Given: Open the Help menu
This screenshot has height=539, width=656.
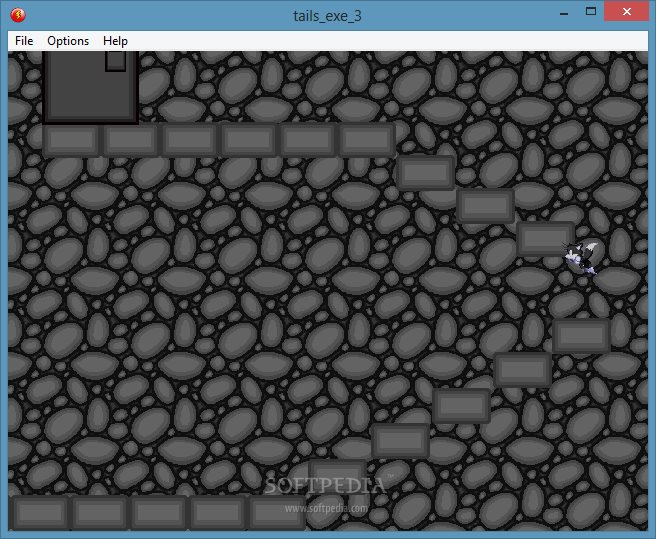Looking at the screenshot, I should click(115, 41).
